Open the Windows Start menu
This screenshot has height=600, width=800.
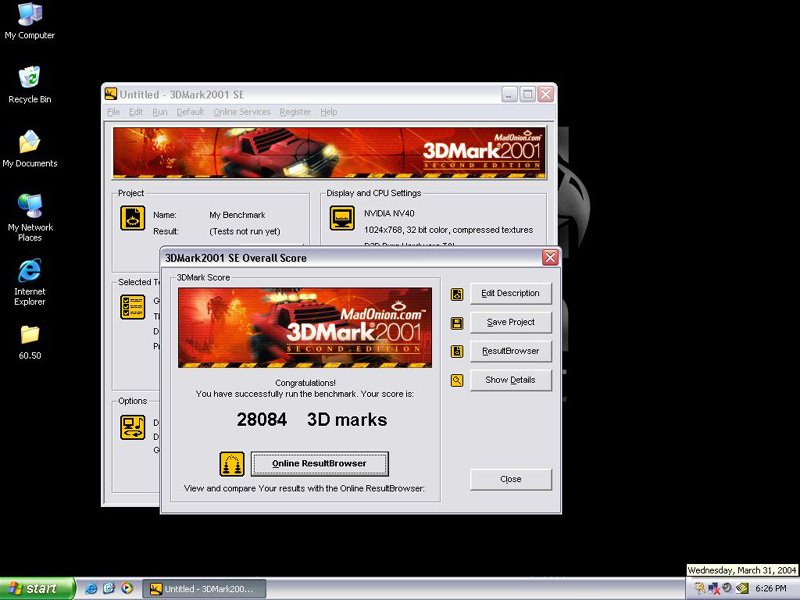(37, 588)
